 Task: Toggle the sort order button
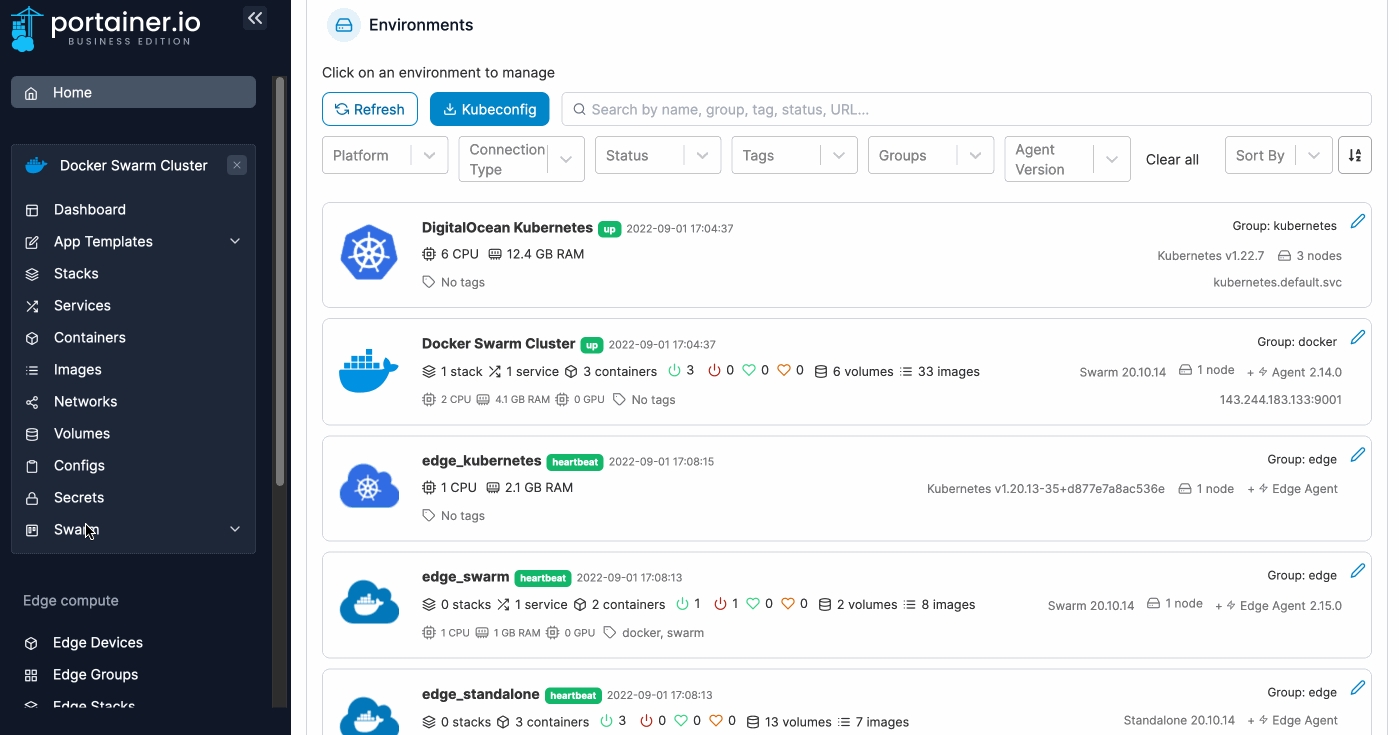pos(1355,156)
